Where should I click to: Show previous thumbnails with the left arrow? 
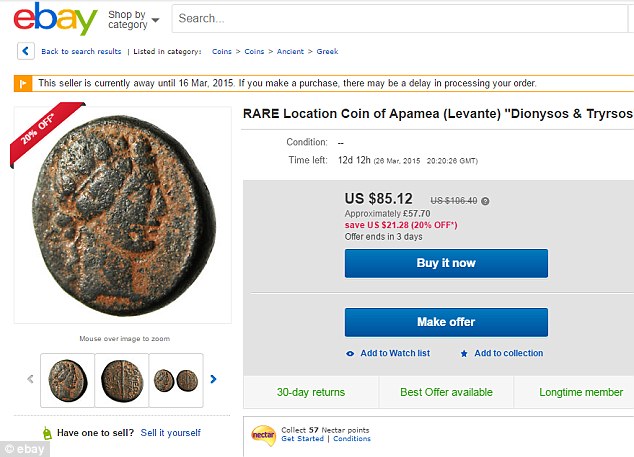[30, 379]
